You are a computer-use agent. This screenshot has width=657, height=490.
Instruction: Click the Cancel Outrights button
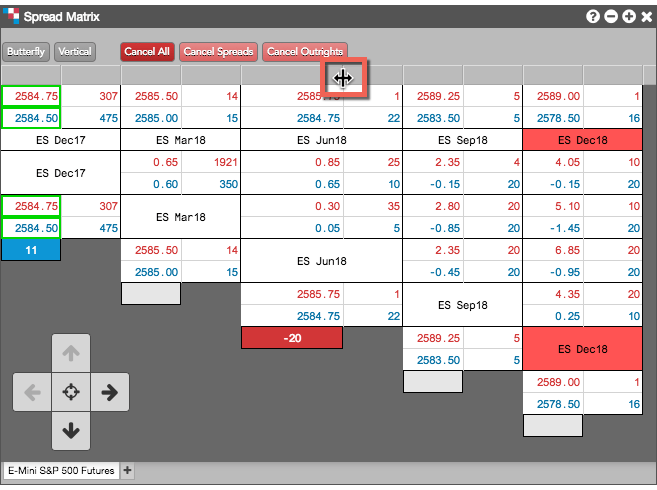(x=305, y=52)
